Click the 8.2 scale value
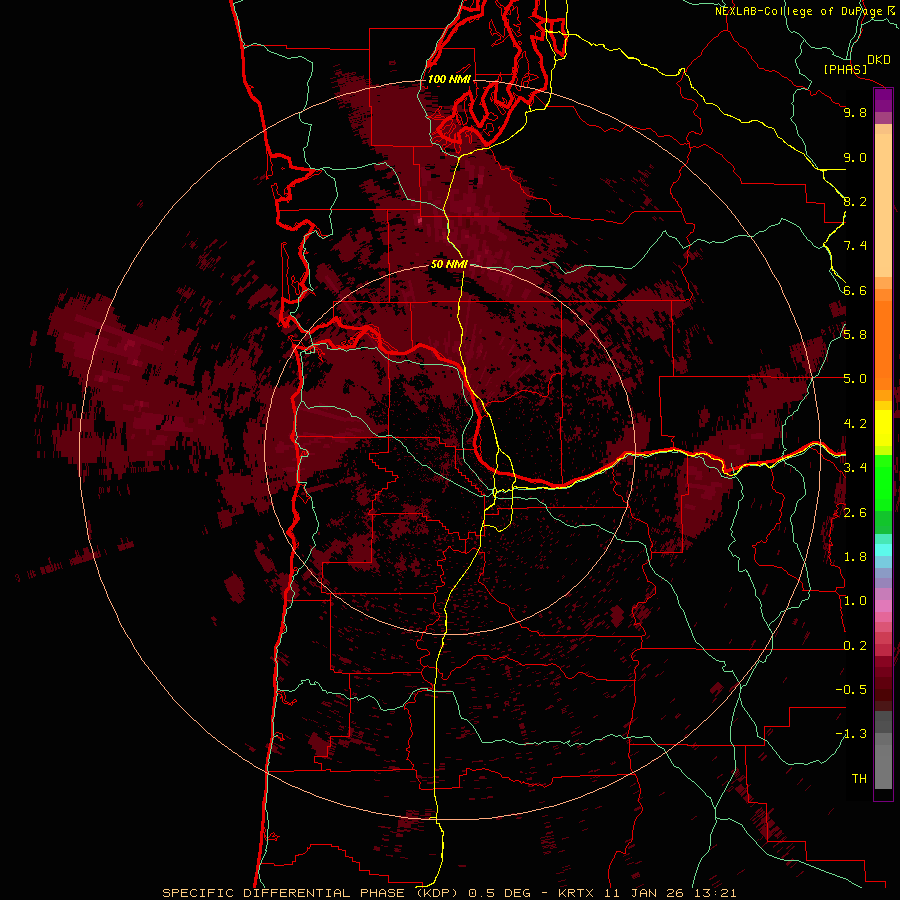The width and height of the screenshot is (900, 900). (855, 201)
